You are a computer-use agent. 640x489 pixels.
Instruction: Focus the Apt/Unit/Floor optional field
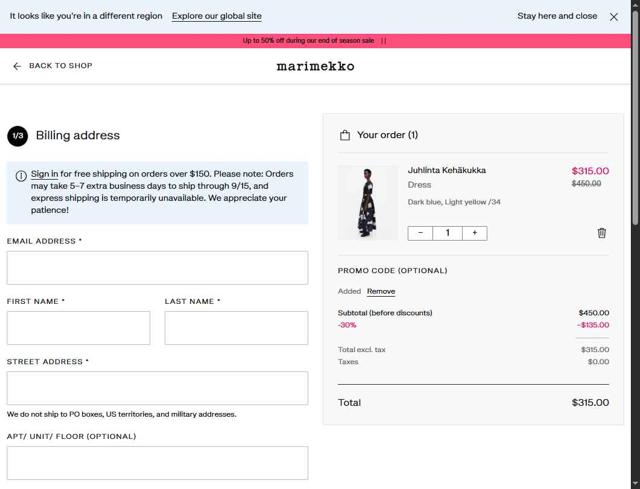157,463
